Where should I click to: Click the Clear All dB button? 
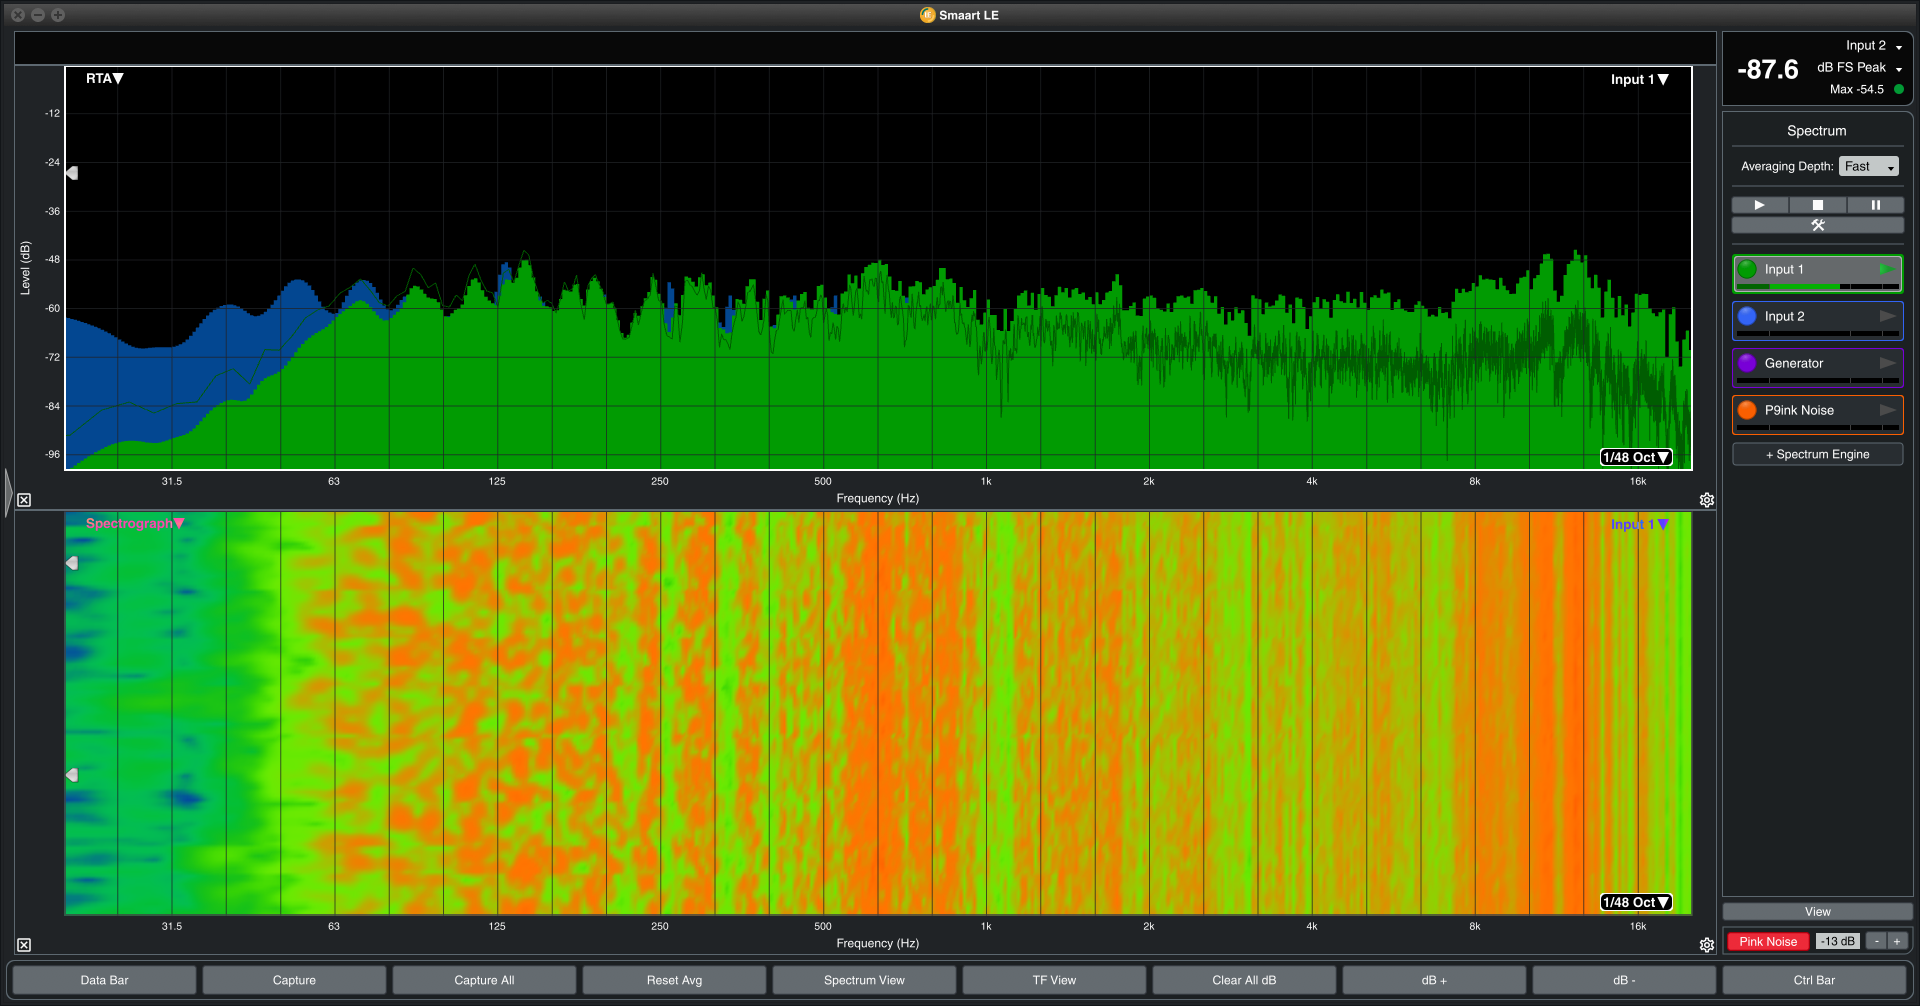1244,980
